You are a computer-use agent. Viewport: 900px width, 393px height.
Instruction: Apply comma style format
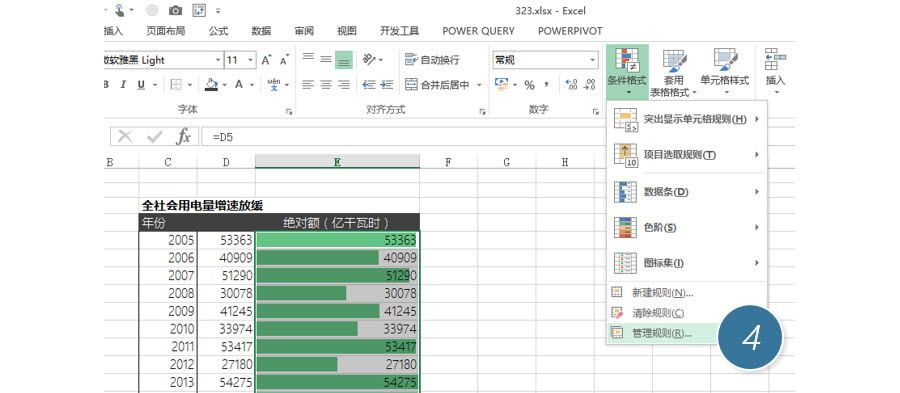click(x=547, y=84)
